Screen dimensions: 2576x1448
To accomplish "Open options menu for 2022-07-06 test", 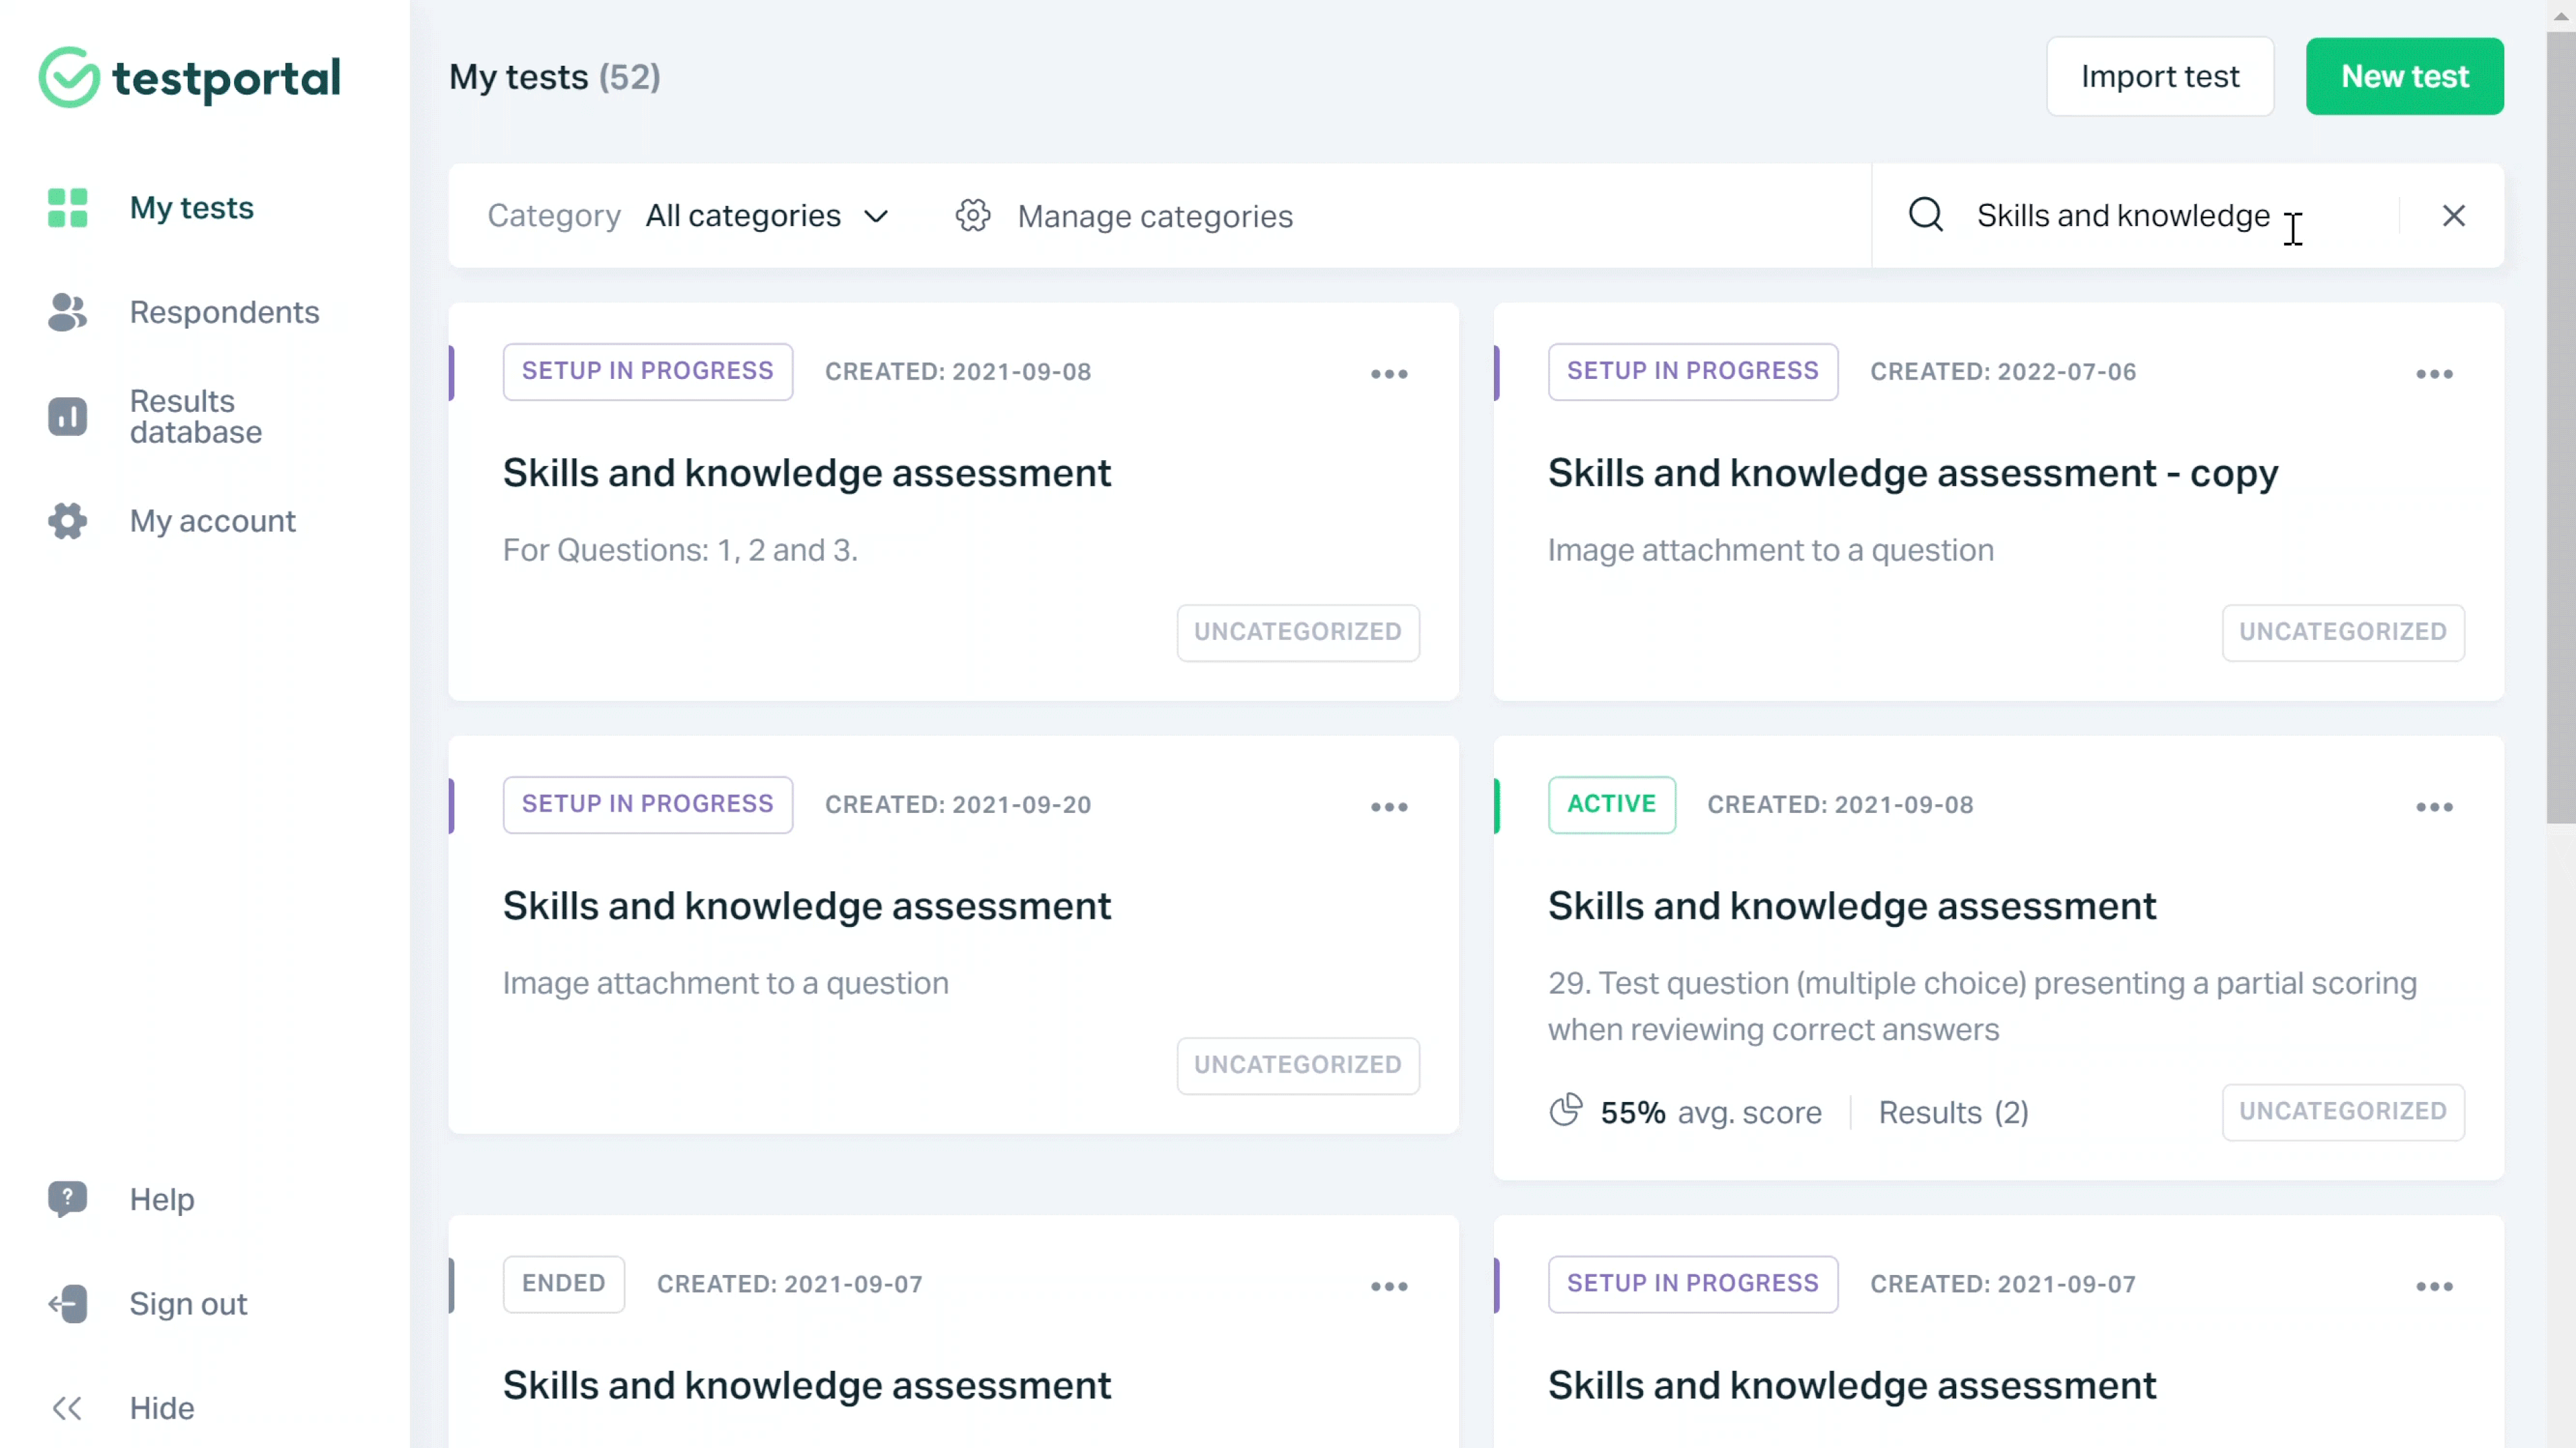I will [2434, 374].
